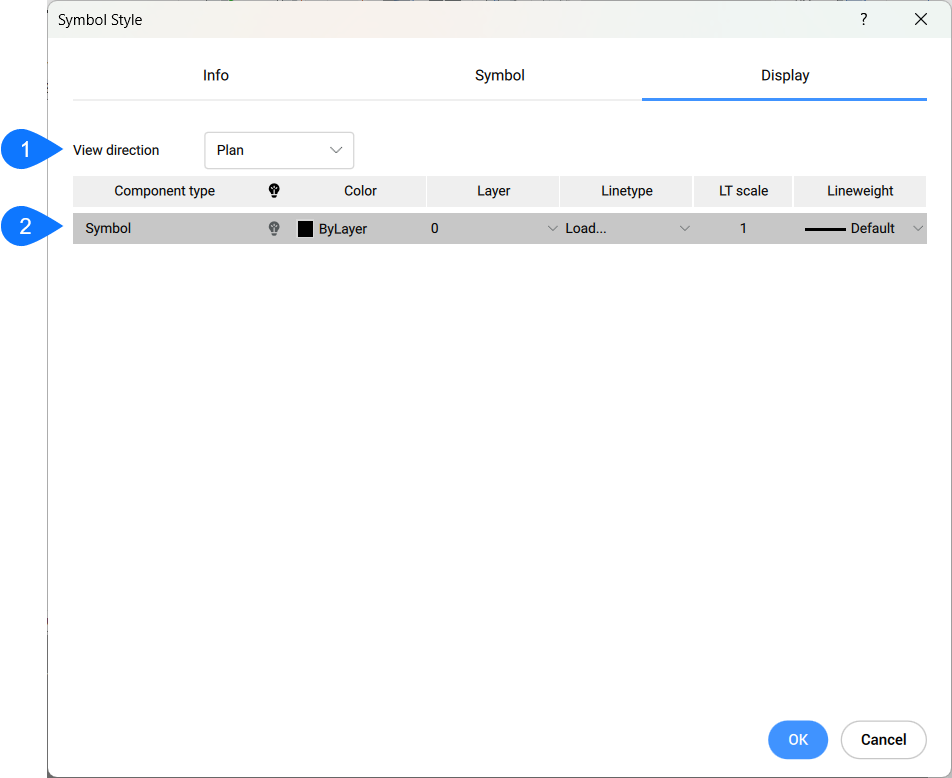Select the Symbol component row name
Screen dimensions: 952x778
(x=108, y=228)
